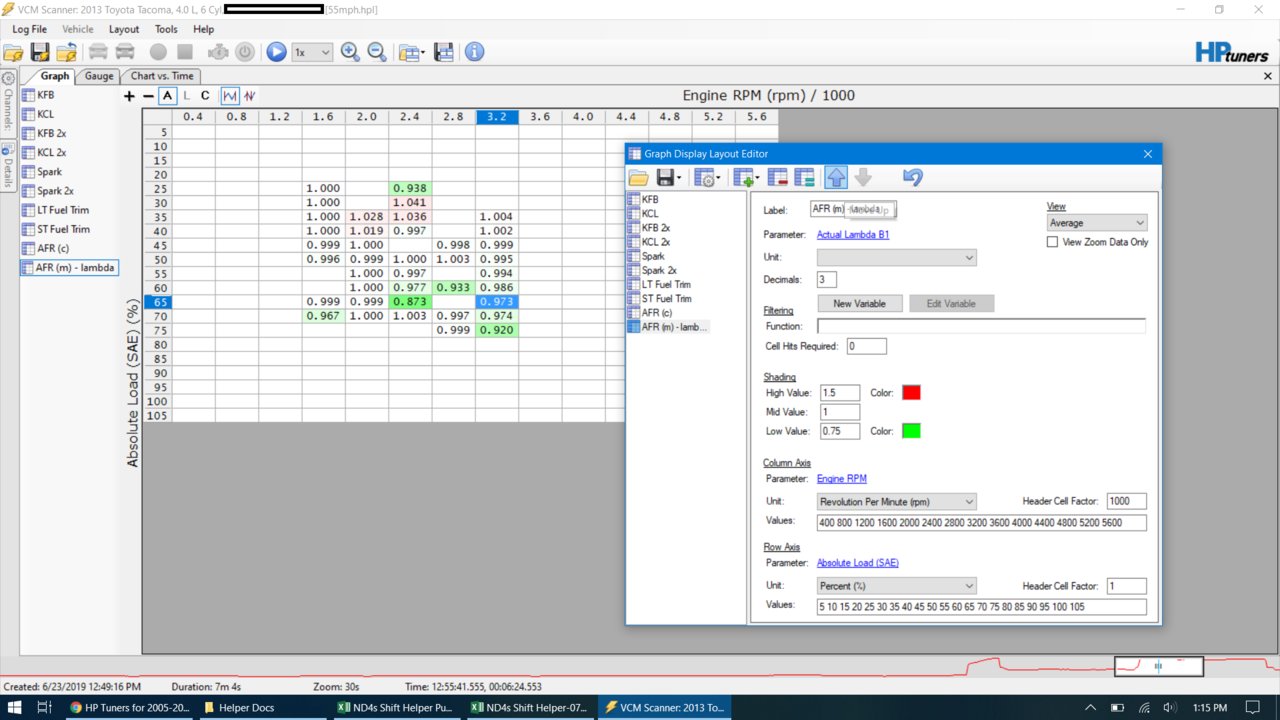Click the save layout icon beside info
This screenshot has width=1280, height=720.
(x=444, y=52)
